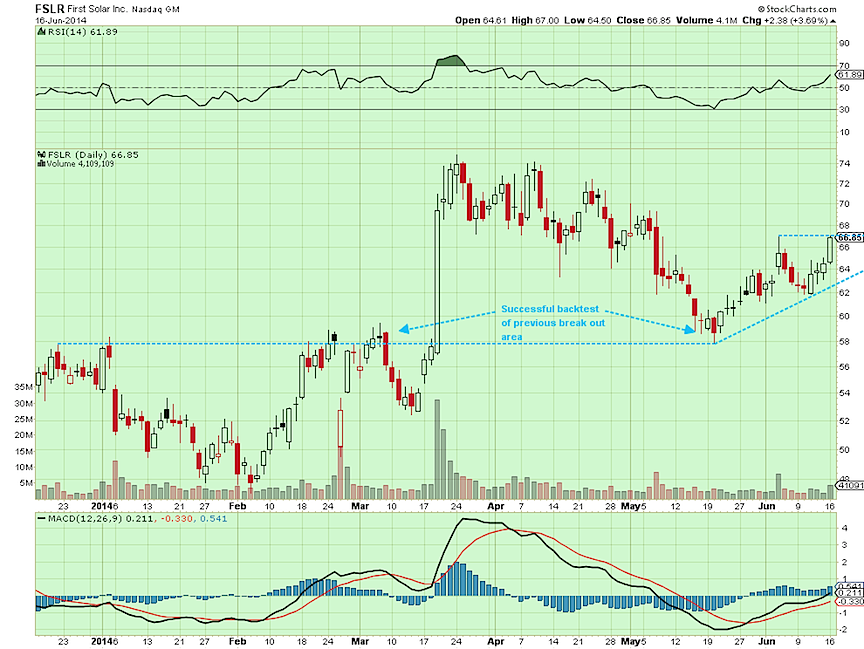Viewport: 864px width, 649px height.
Task: Click the 74 price level on price axis
Action: pyautogui.click(x=844, y=164)
